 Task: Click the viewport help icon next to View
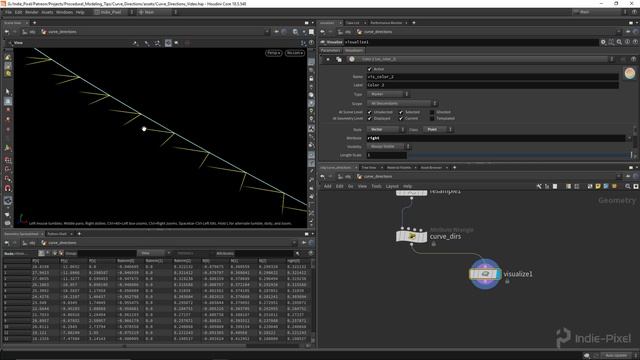click(x=311, y=42)
